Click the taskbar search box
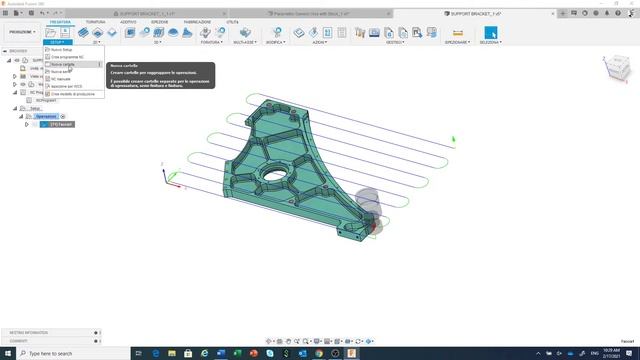 coord(73,353)
